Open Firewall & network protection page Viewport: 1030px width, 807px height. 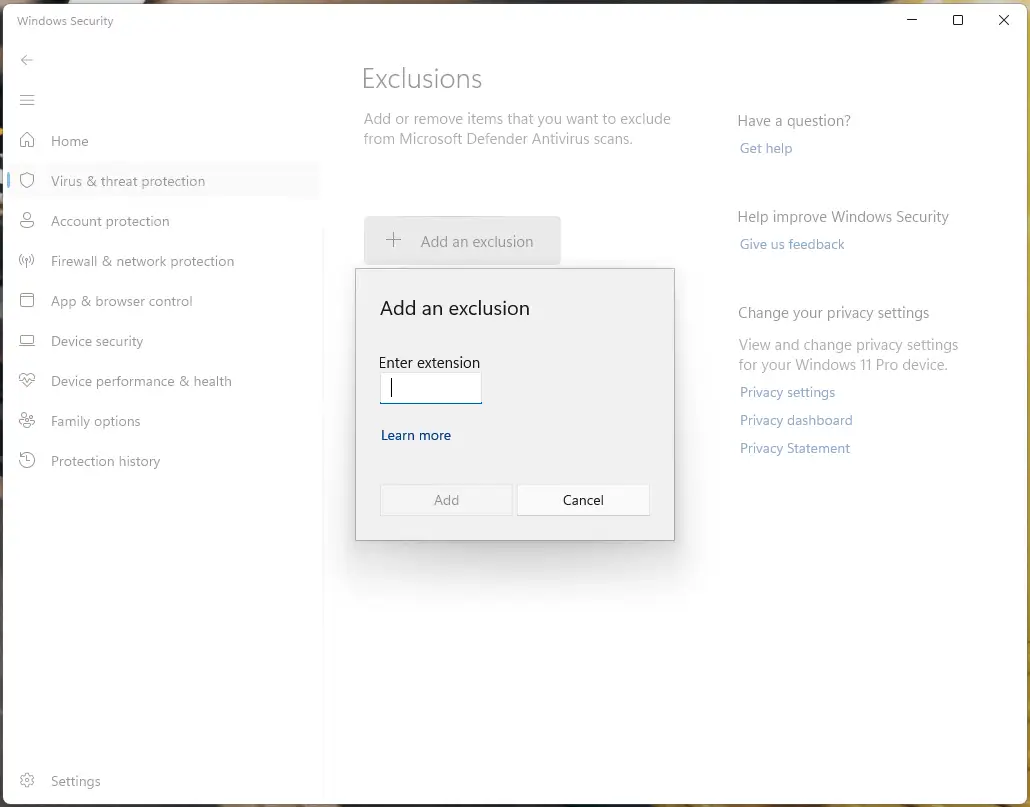tap(143, 261)
